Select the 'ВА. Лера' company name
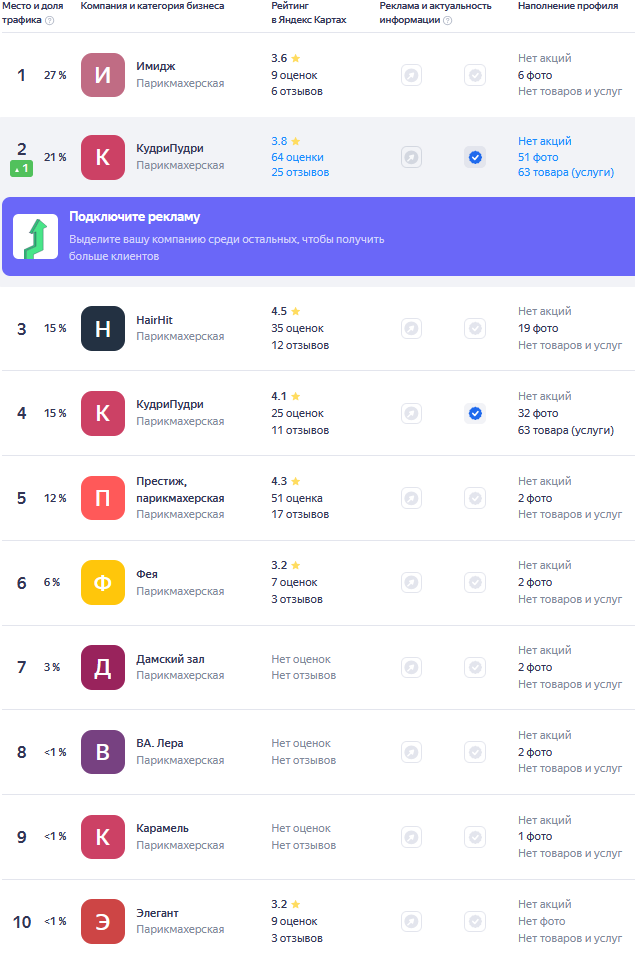 159,743
